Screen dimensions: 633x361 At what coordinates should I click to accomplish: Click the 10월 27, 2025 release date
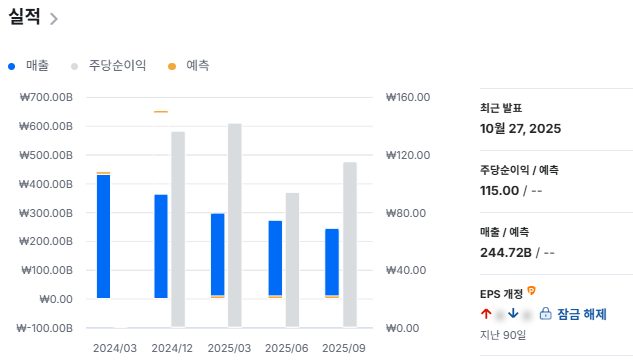pos(520,129)
